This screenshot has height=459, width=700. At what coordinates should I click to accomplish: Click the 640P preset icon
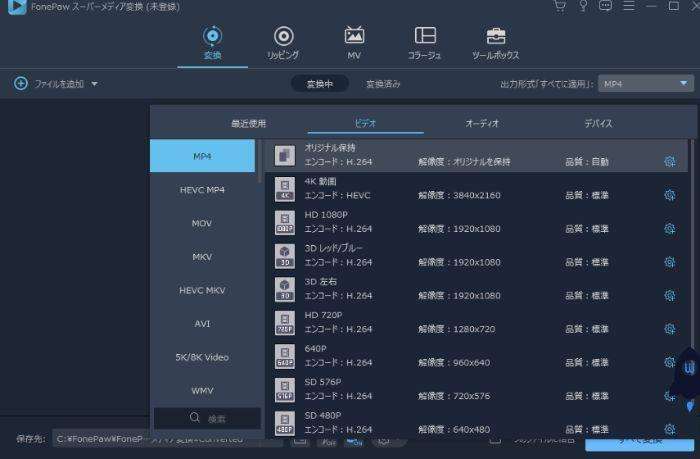(x=285, y=356)
